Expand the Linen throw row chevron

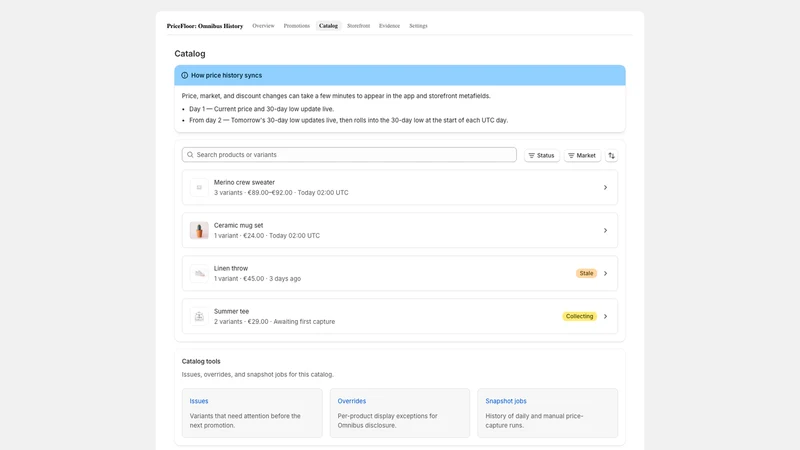point(606,273)
